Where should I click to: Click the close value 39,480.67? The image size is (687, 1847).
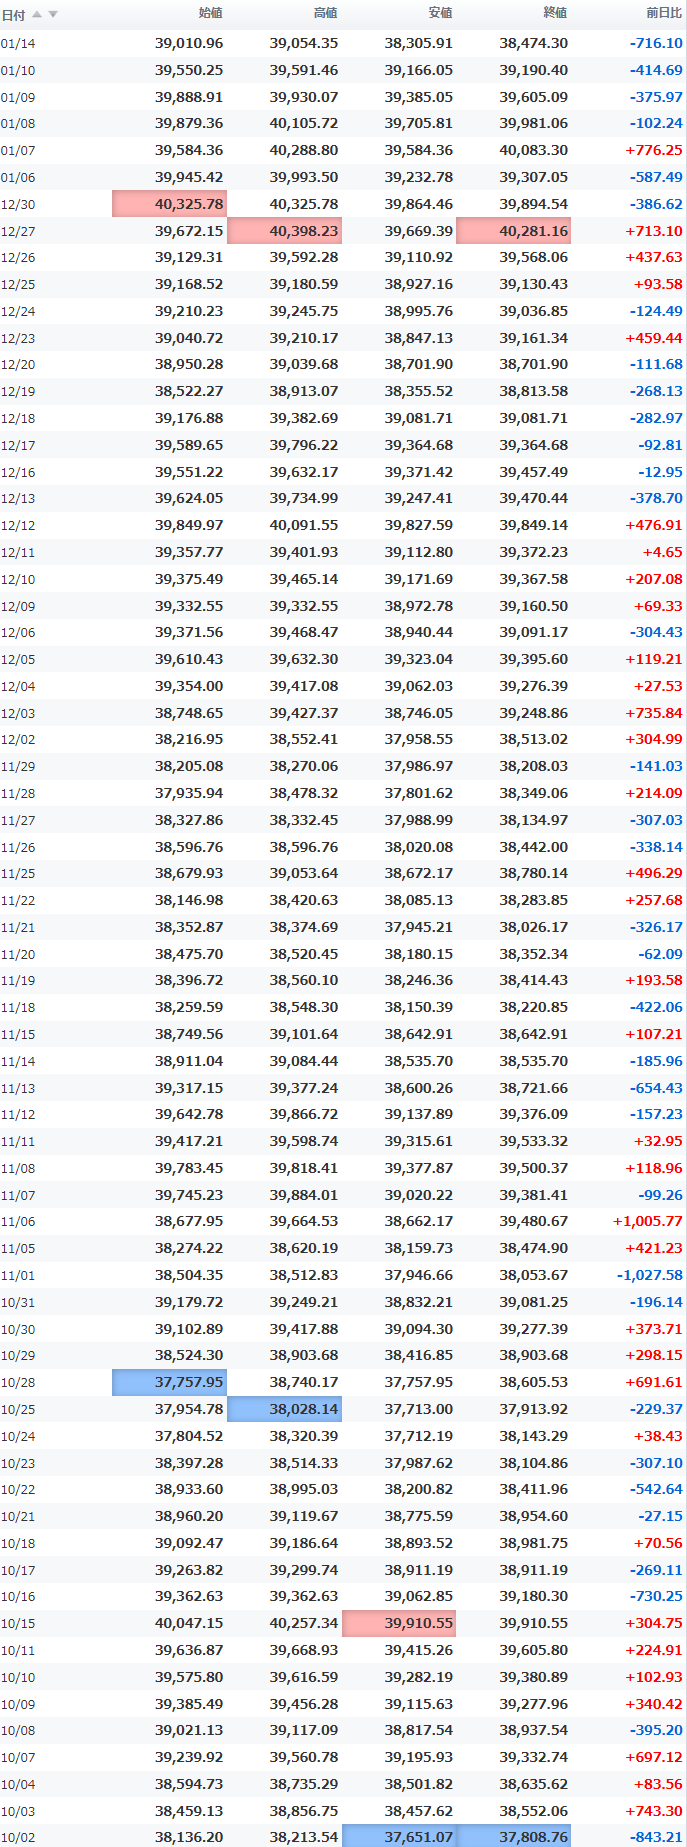pyautogui.click(x=534, y=1222)
